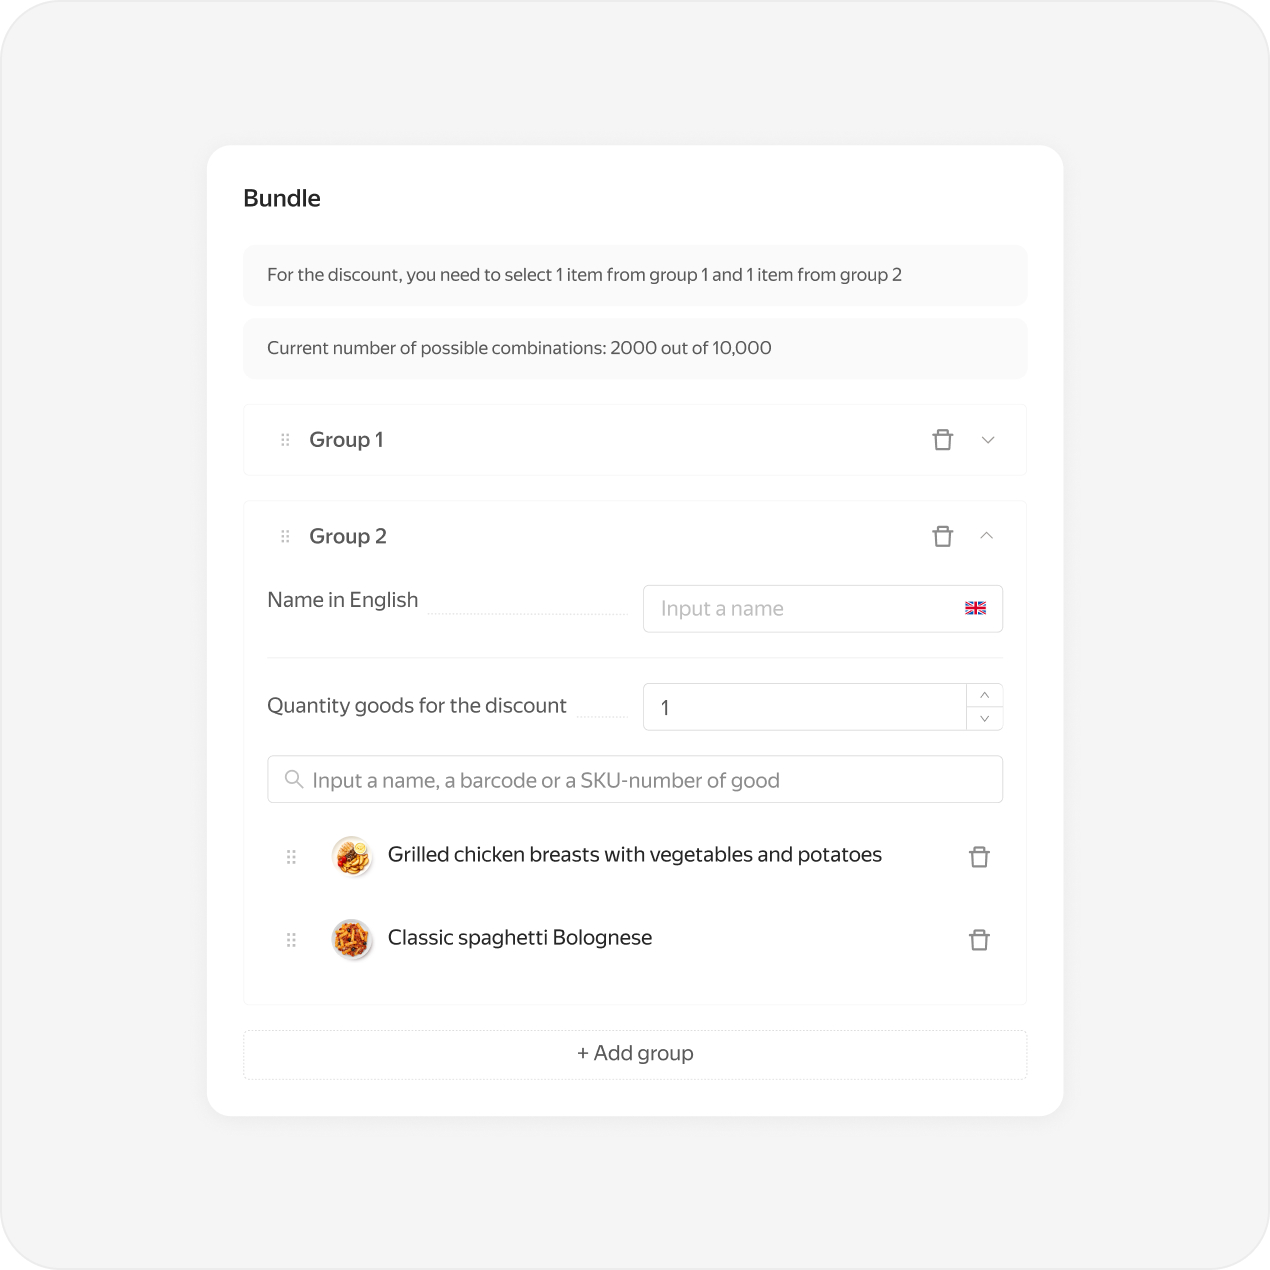Collapse the Group 2 section
The height and width of the screenshot is (1270, 1270).
tap(987, 536)
